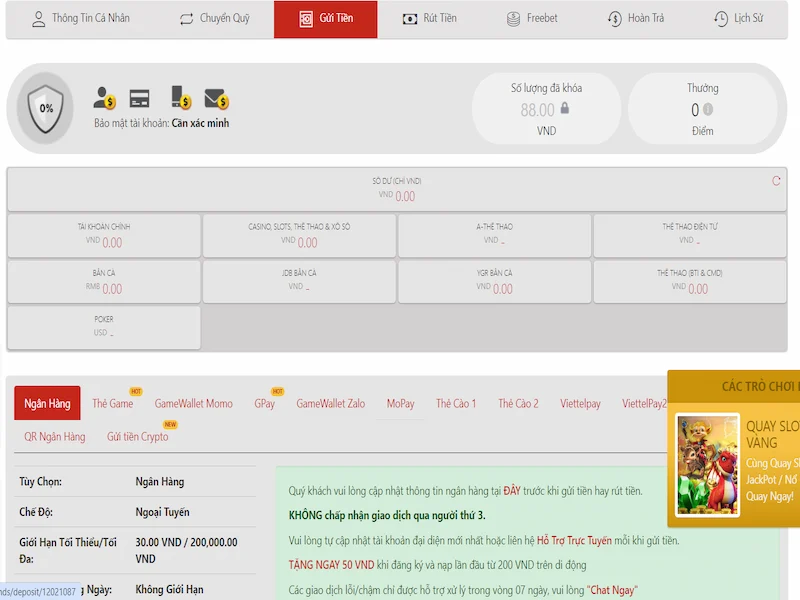
Task: Select the Tài Khoản Chính balance card
Action: (x=104, y=235)
